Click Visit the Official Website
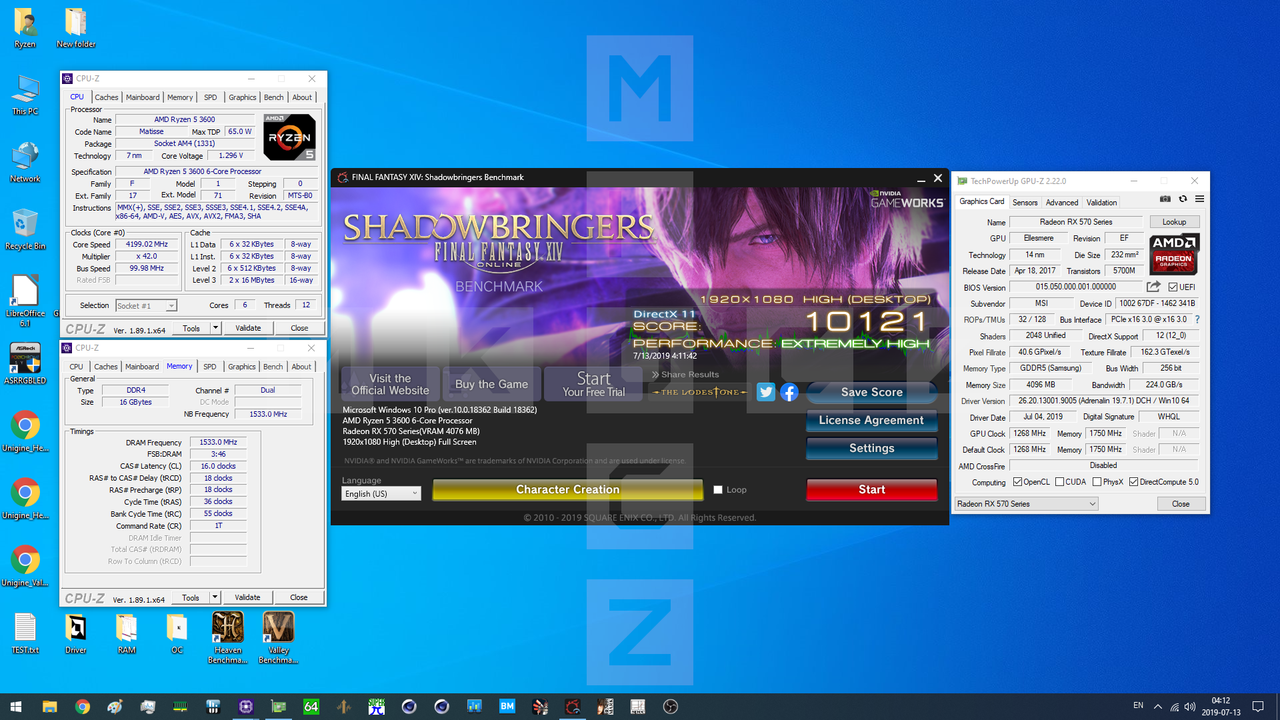The height and width of the screenshot is (720, 1280). tap(390, 385)
